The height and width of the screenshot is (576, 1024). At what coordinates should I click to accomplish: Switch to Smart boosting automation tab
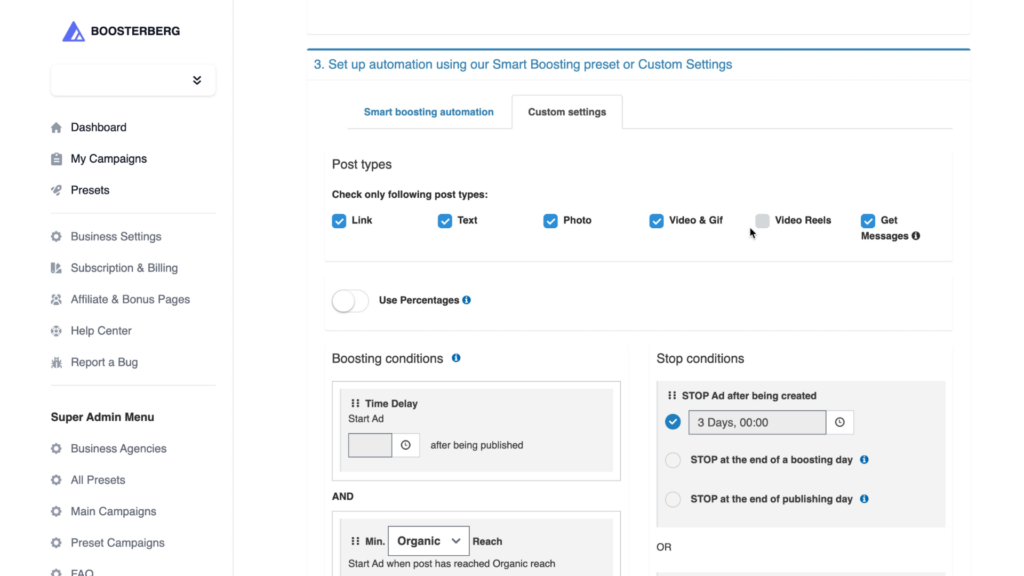[x=428, y=112]
